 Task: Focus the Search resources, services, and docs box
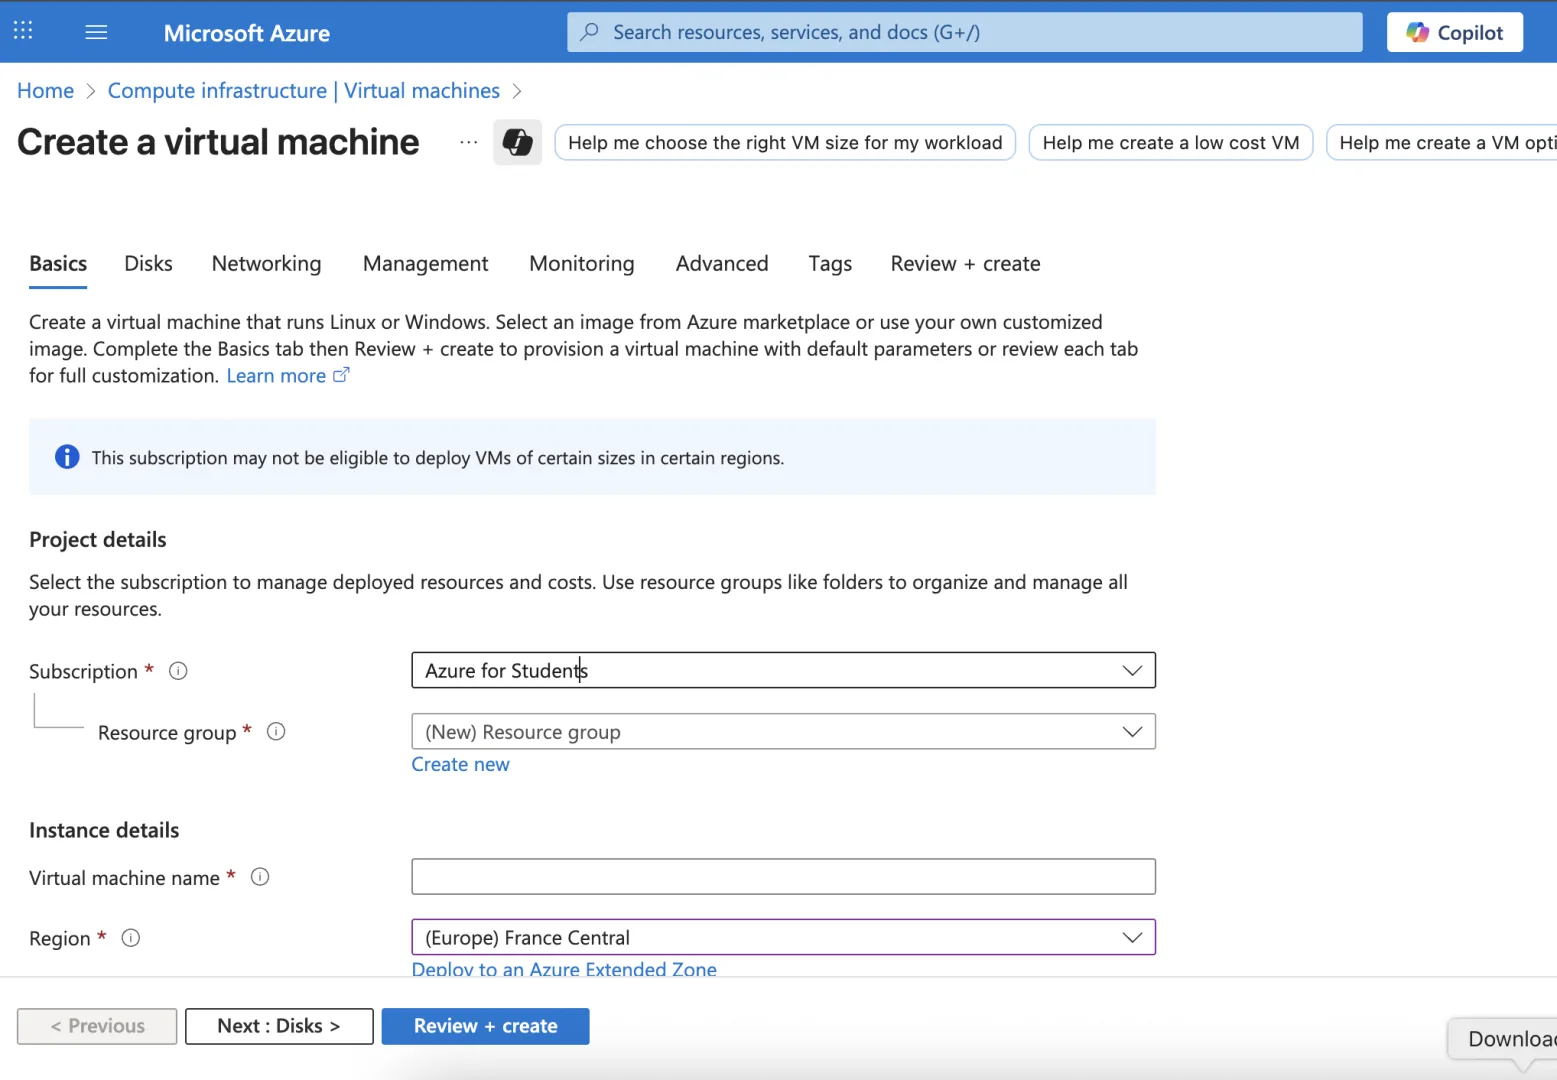(965, 32)
